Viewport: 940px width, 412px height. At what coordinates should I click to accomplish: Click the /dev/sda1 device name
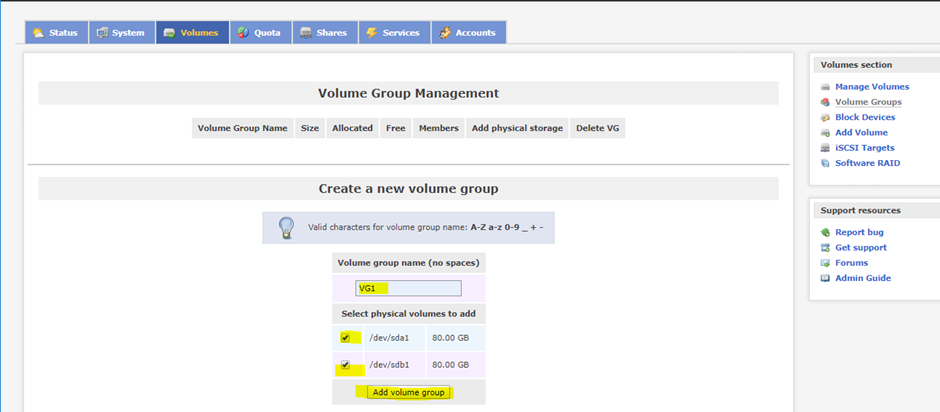[388, 338]
